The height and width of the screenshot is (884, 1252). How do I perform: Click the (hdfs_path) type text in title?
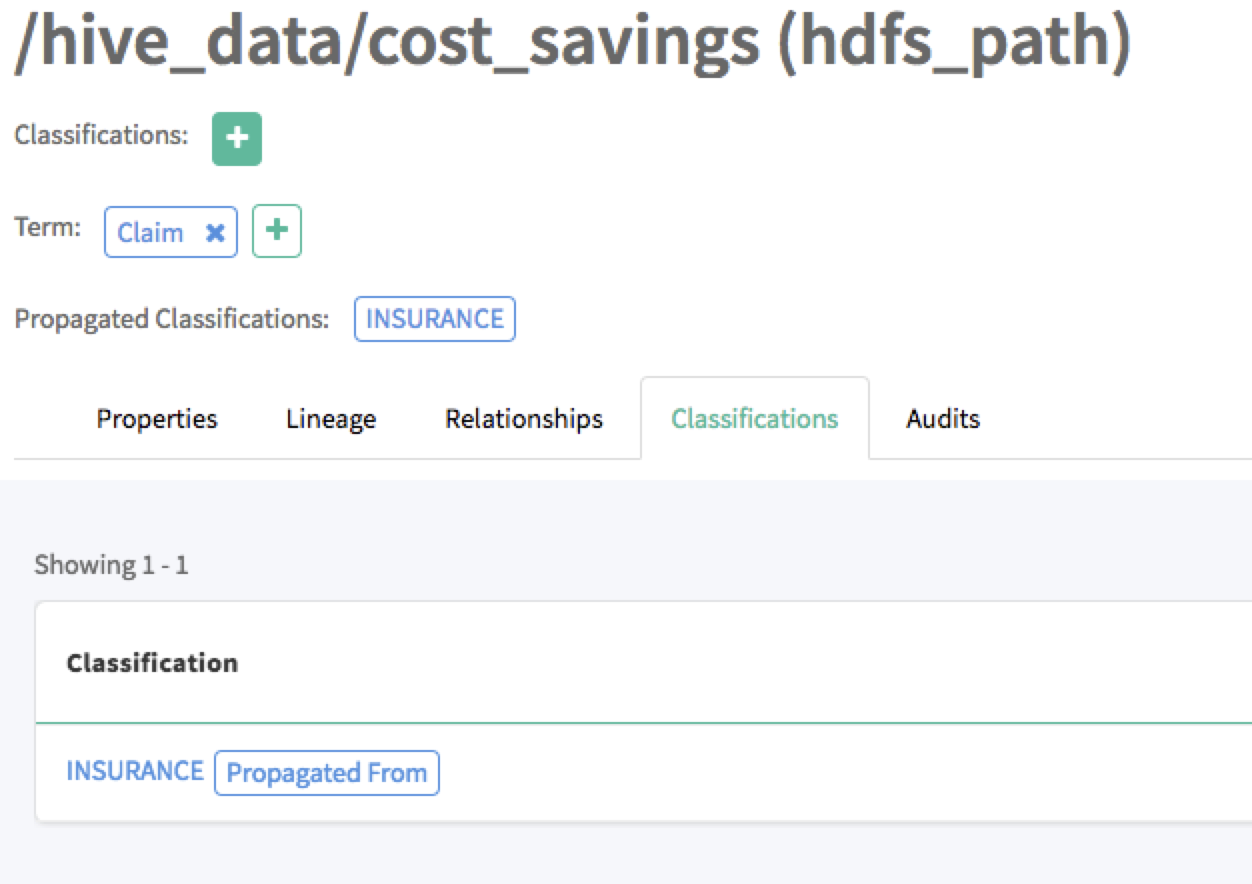click(953, 45)
